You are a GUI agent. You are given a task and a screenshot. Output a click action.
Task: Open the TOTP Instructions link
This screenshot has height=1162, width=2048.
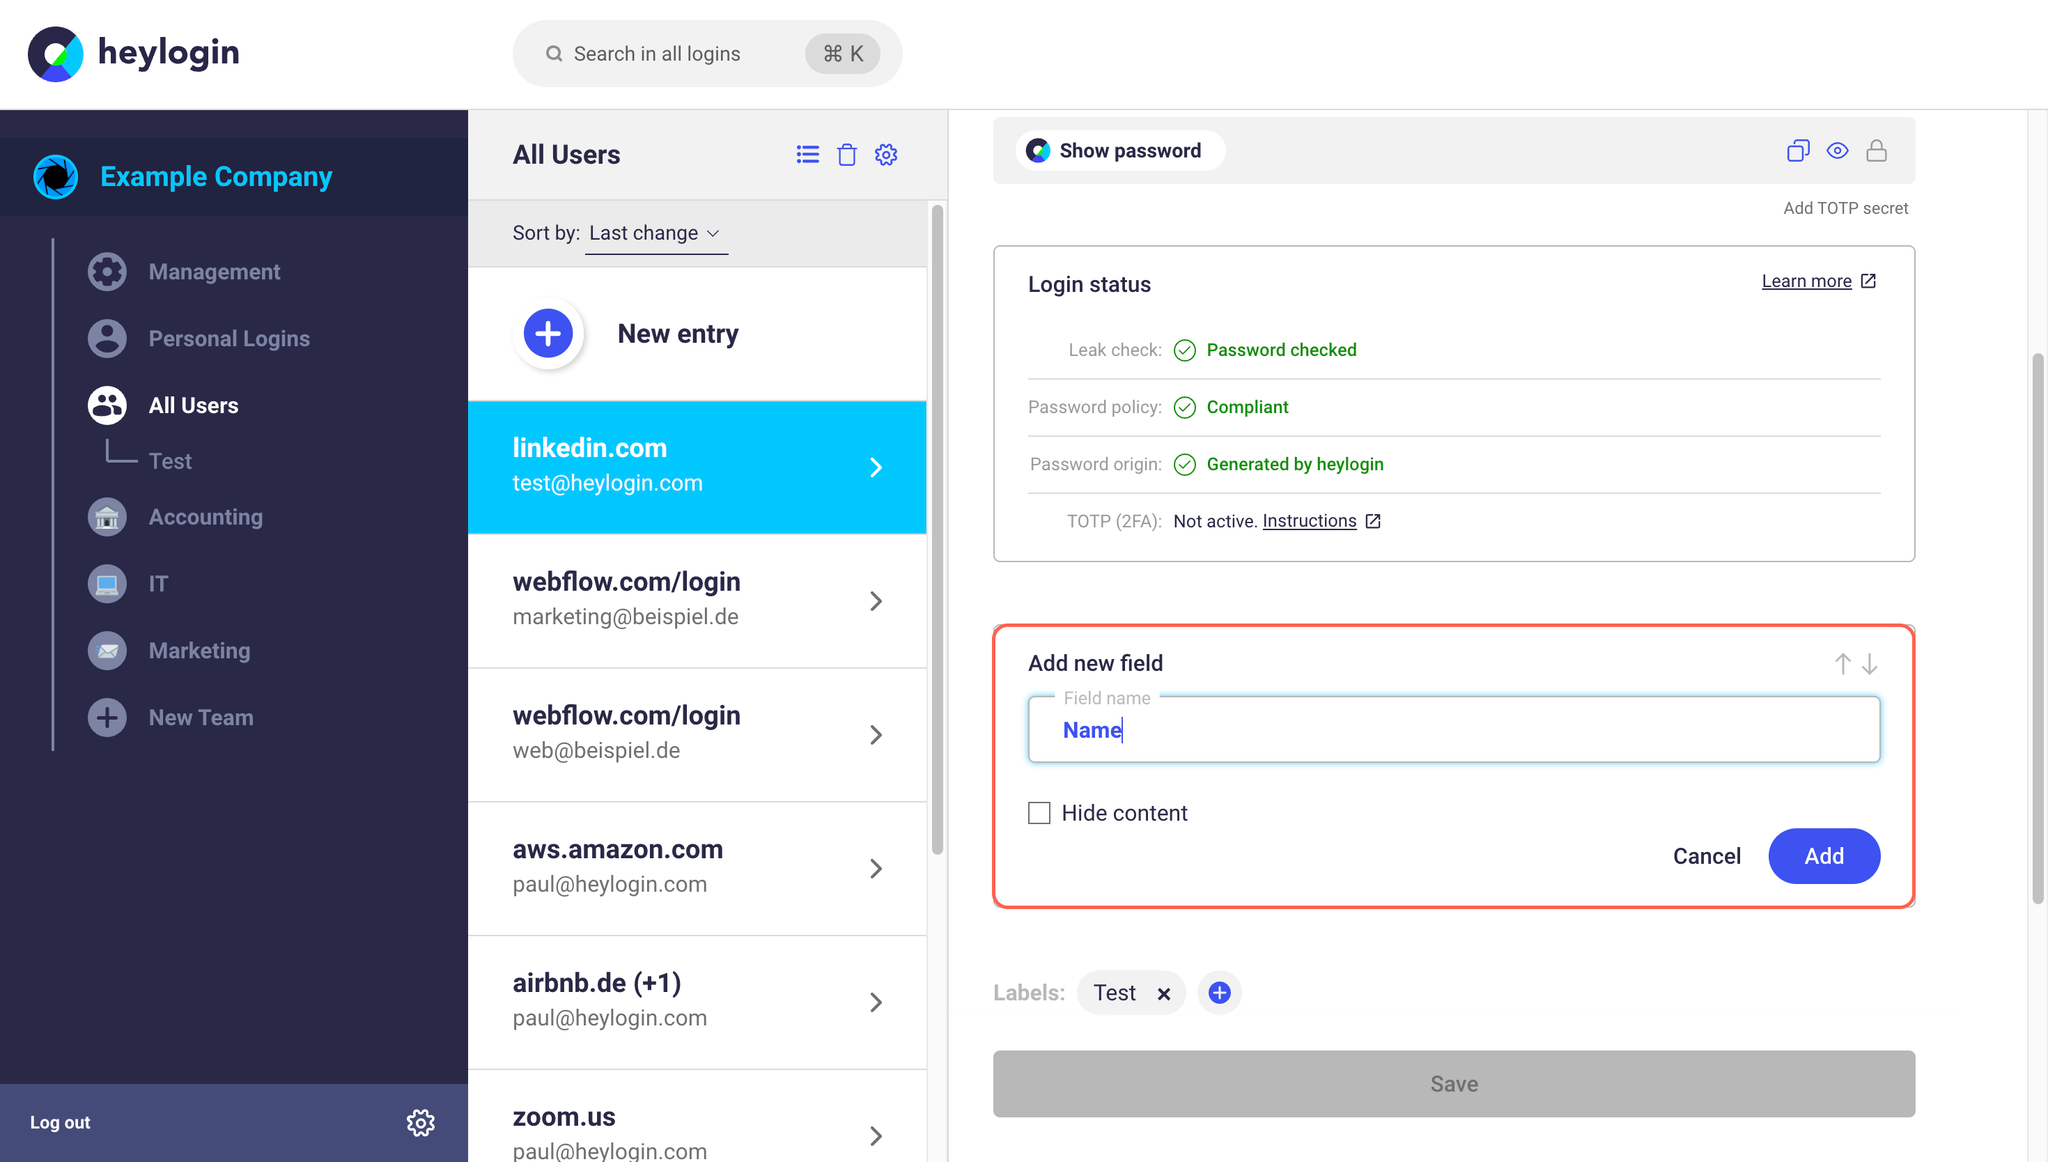tap(1309, 521)
